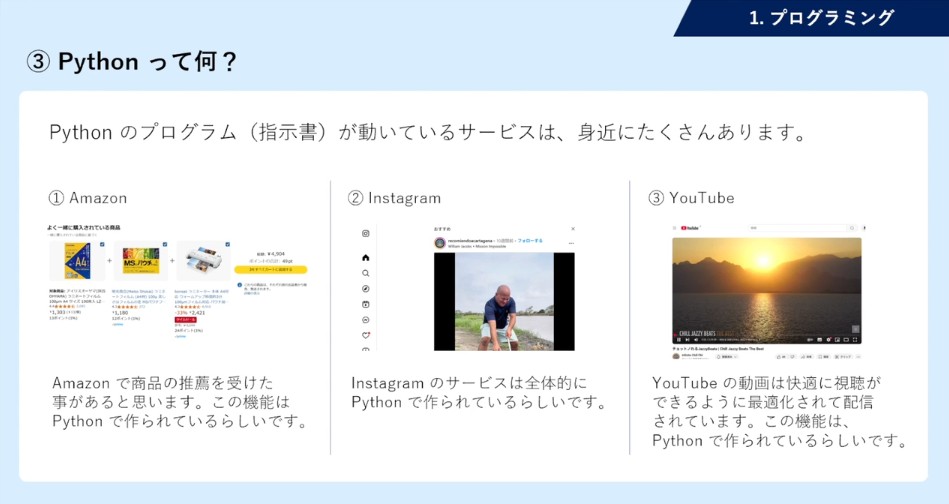
Task: Click the yellow add-all-to-cart Amazon button
Action: [x=271, y=269]
